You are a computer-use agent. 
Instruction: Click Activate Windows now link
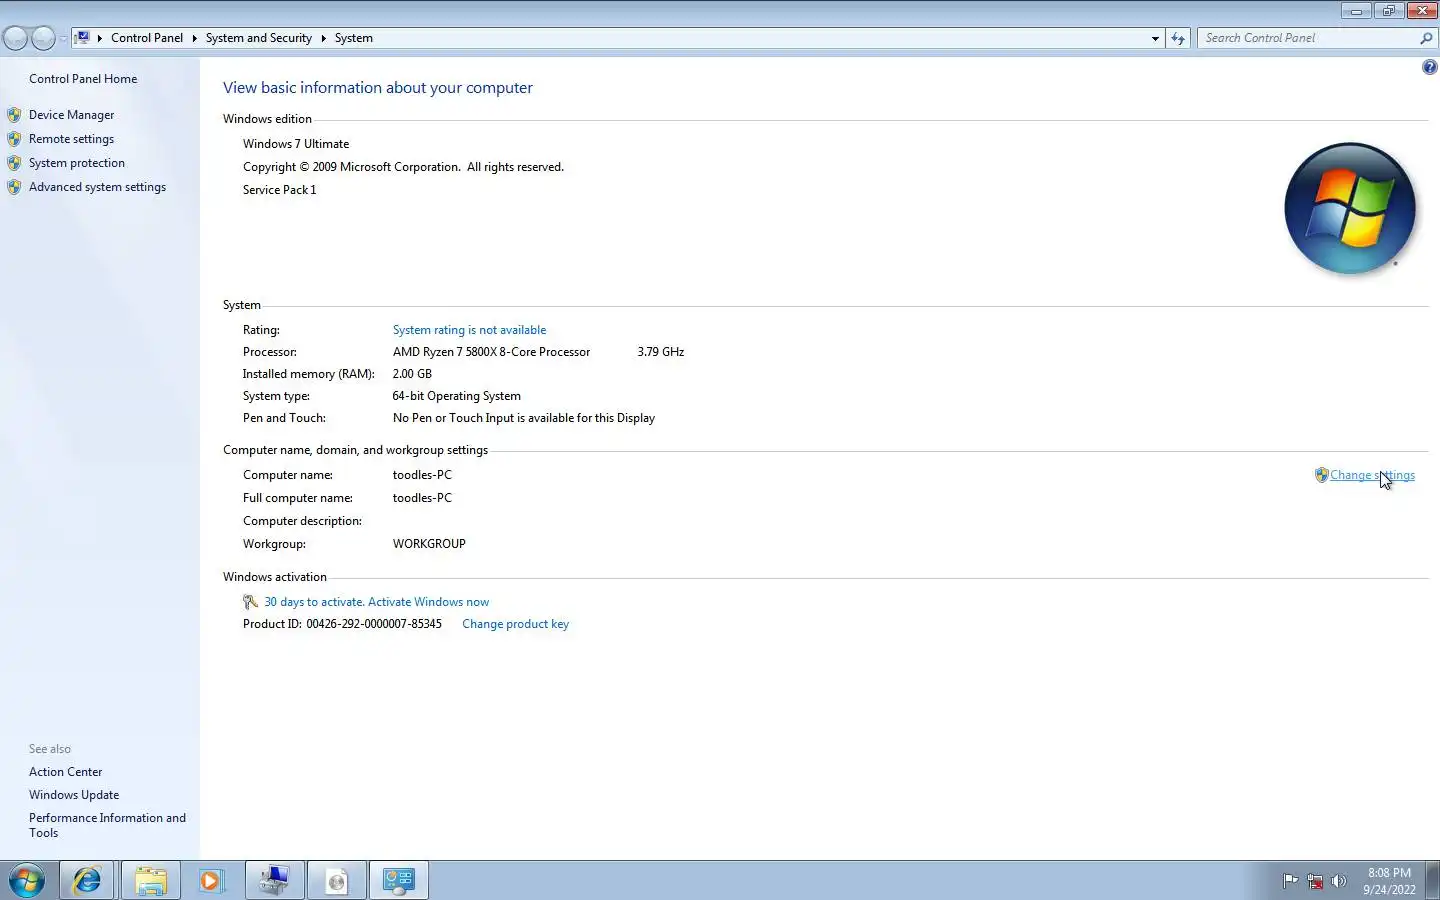point(428,602)
